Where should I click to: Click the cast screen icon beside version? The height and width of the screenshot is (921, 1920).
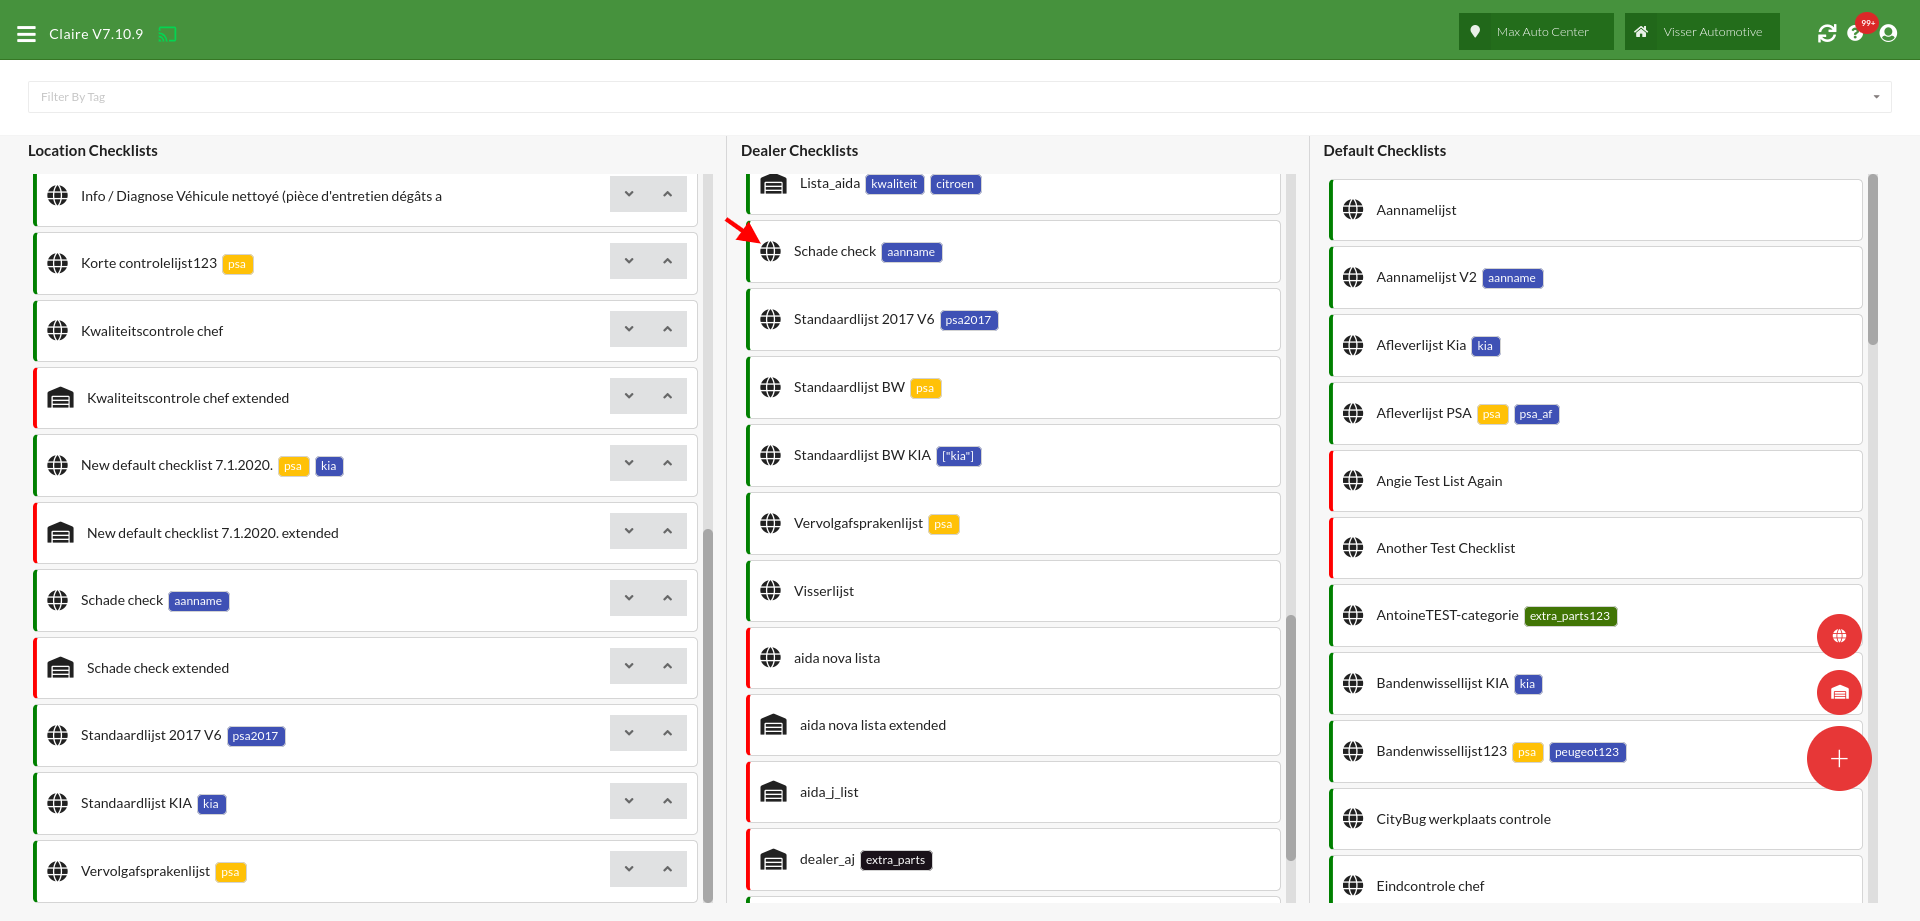tap(167, 34)
